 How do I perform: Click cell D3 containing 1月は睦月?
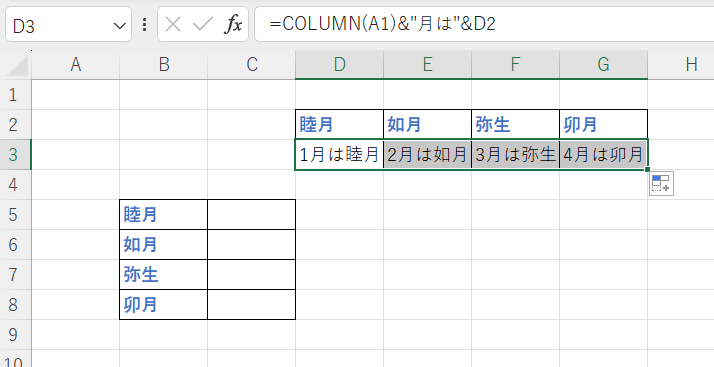tap(339, 155)
